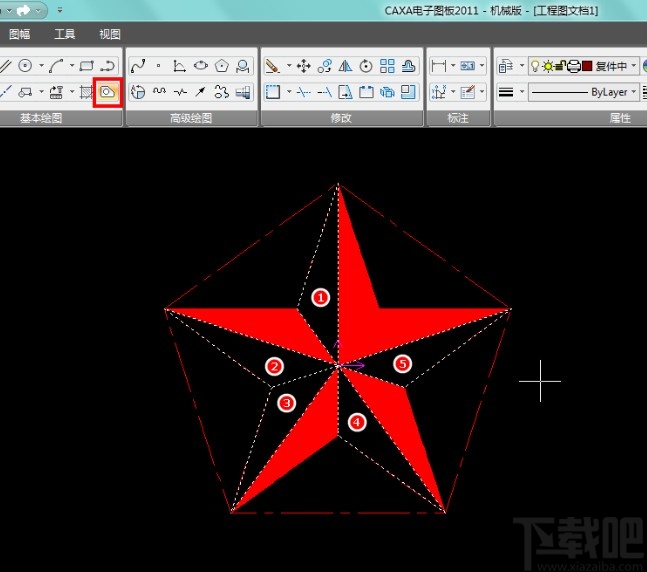Viewport: 647px width, 572px height.
Task: Select the Fill tool highlighted in red
Action: coord(107,92)
